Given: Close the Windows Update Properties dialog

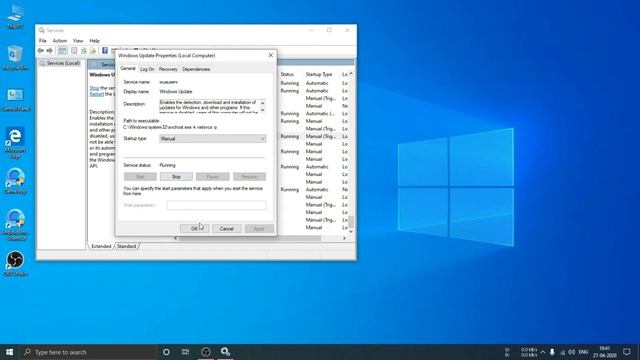Looking at the screenshot, I should [271, 55].
